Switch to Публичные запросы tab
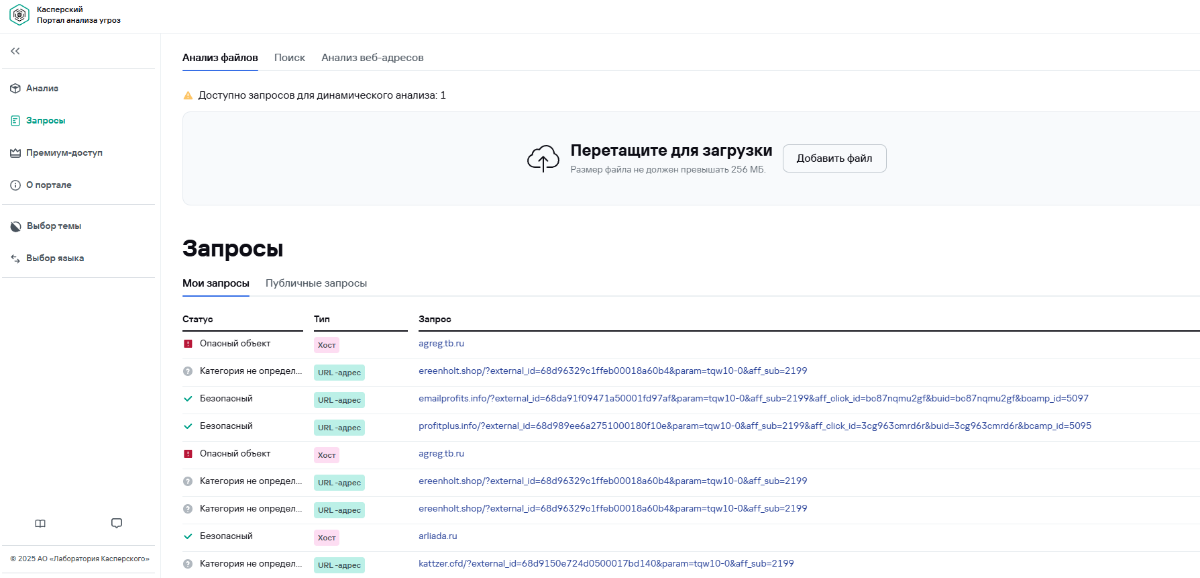The height and width of the screenshot is (578, 1200). click(x=316, y=283)
